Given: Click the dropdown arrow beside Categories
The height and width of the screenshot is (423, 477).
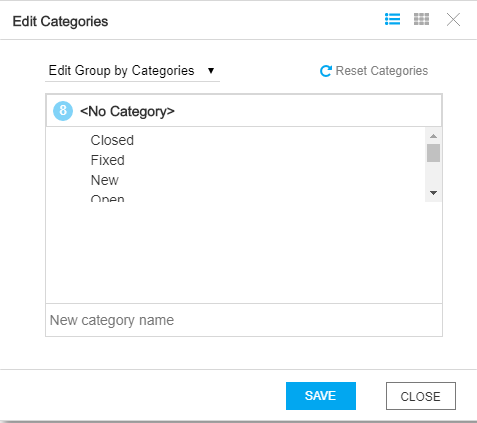Looking at the screenshot, I should point(211,71).
